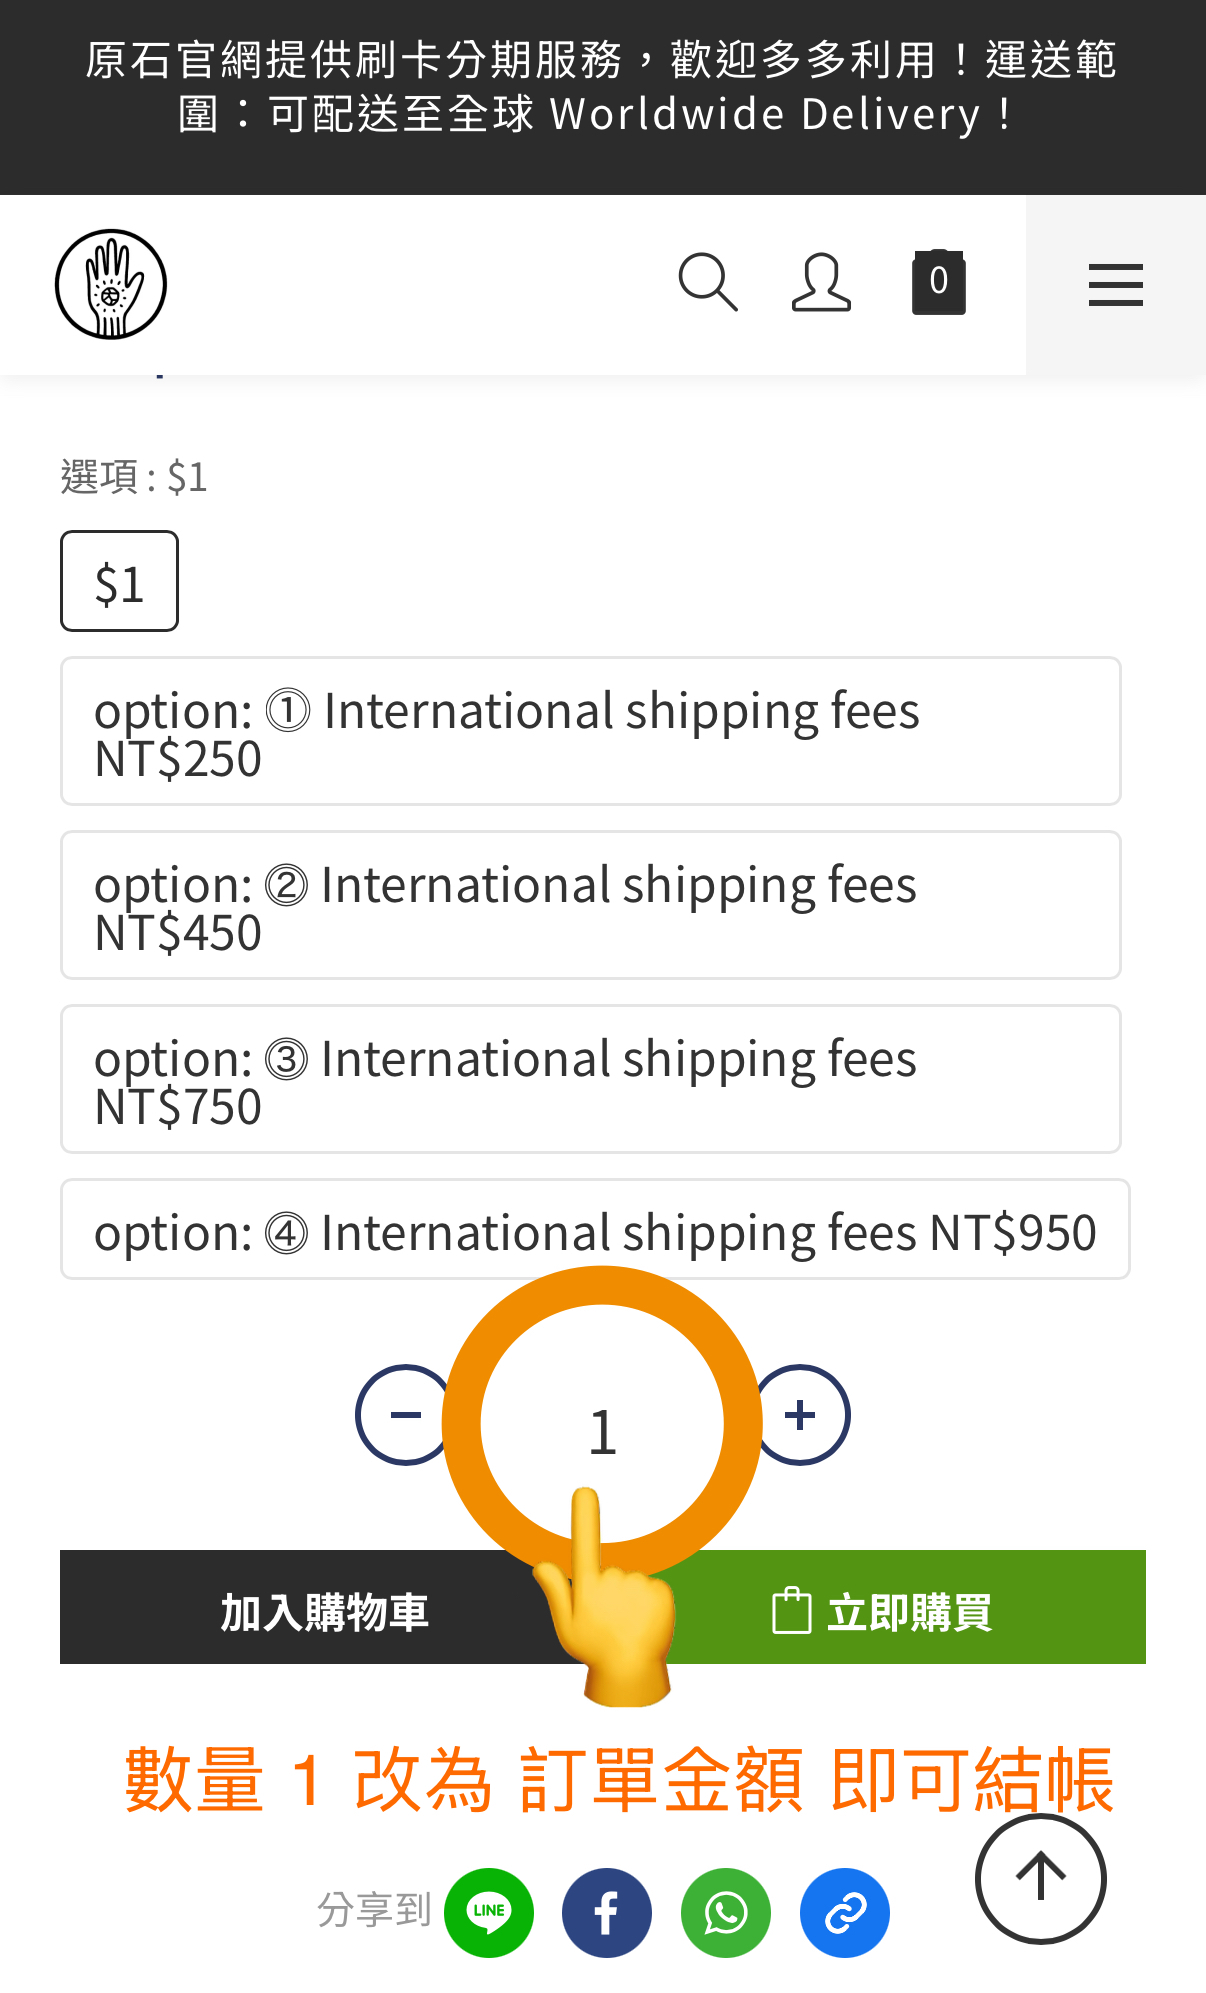Share this page via WhatsApp
This screenshot has height=1993, width=1206.
(x=726, y=1912)
